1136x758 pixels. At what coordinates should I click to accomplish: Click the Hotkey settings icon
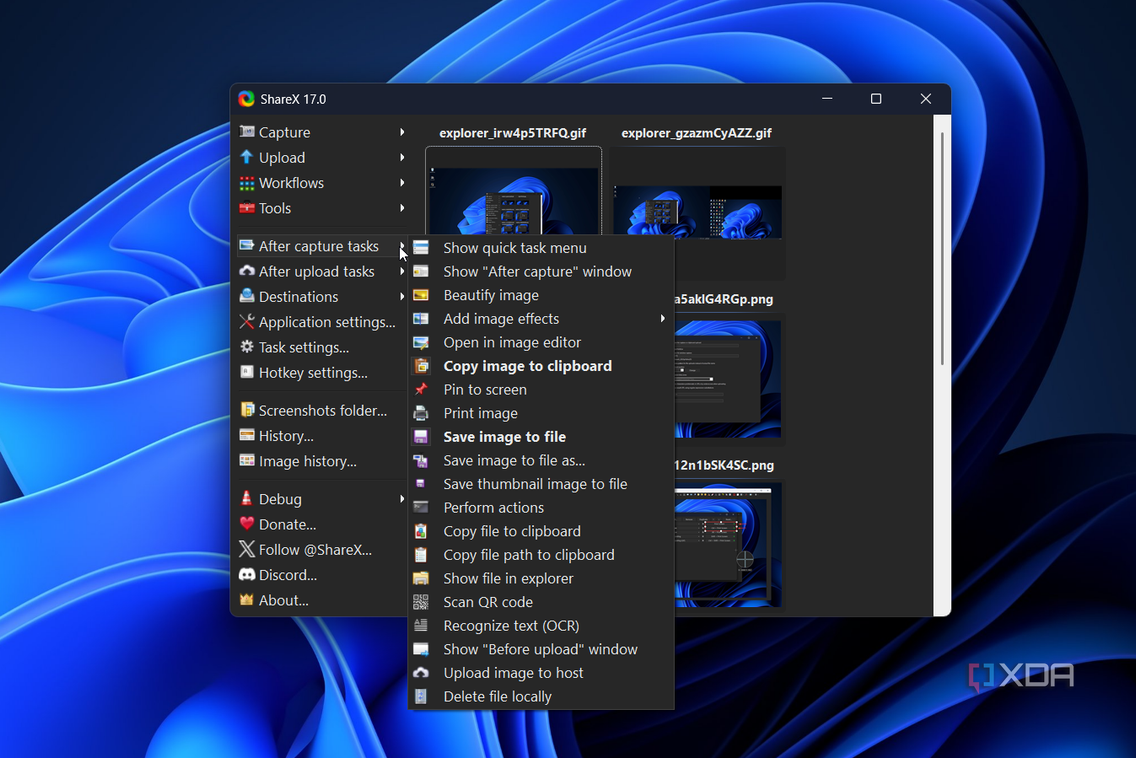(x=247, y=372)
